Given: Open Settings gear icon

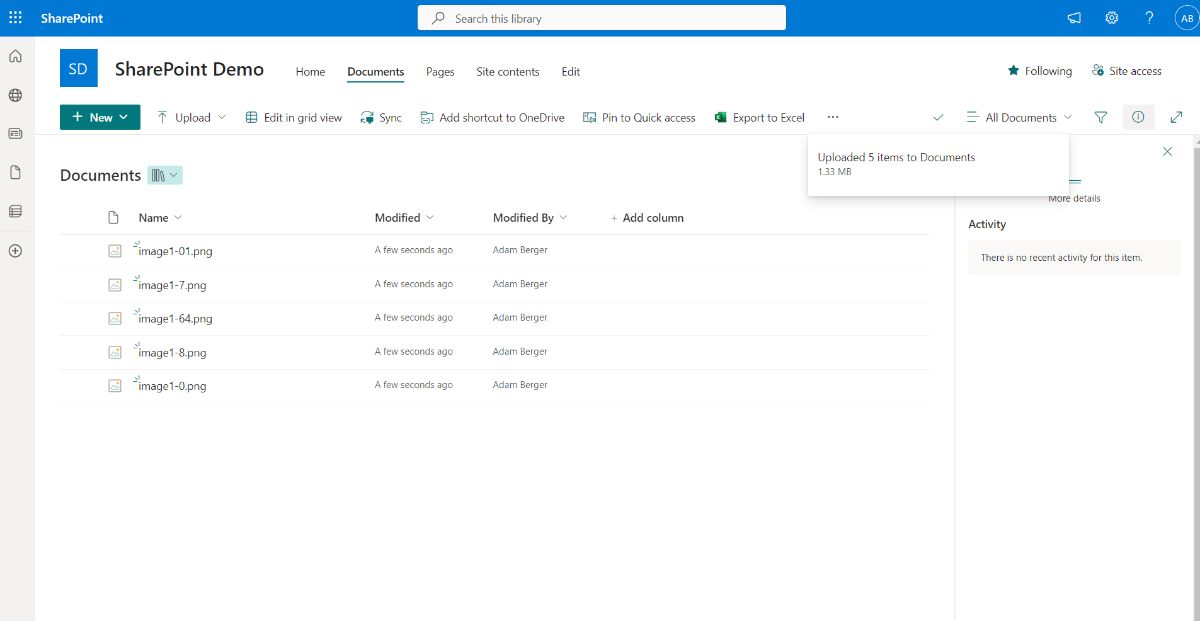Looking at the screenshot, I should (x=1111, y=18).
